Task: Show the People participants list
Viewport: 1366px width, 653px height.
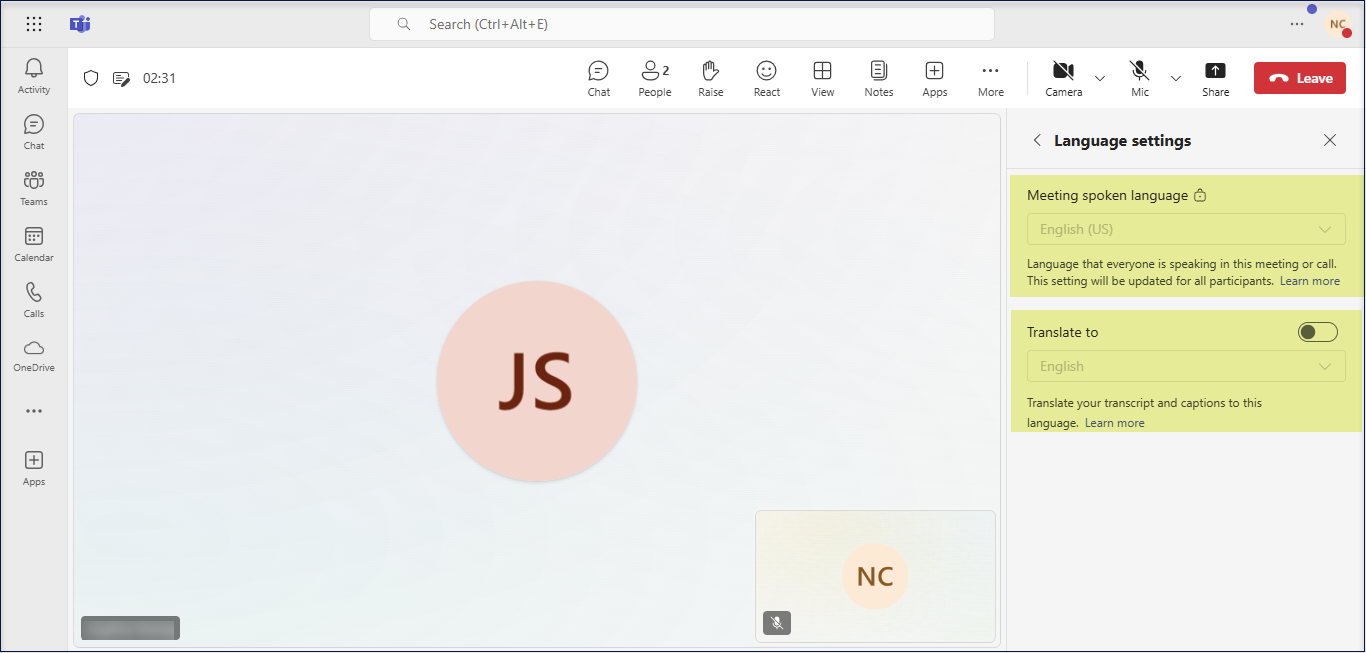Action: click(654, 78)
